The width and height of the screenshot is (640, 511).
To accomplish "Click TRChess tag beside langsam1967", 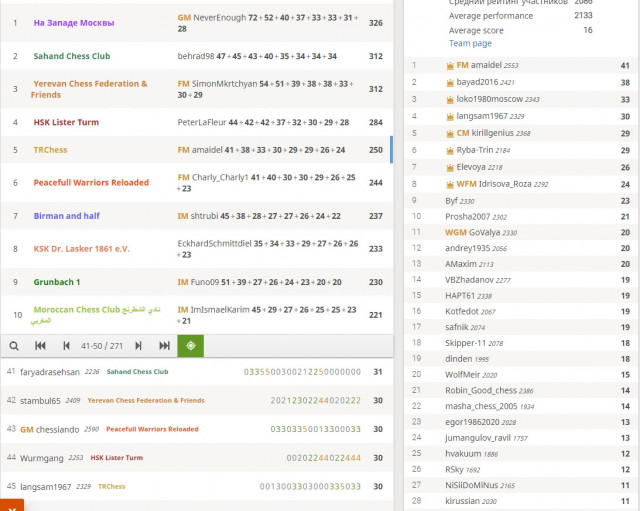I will pos(112,487).
